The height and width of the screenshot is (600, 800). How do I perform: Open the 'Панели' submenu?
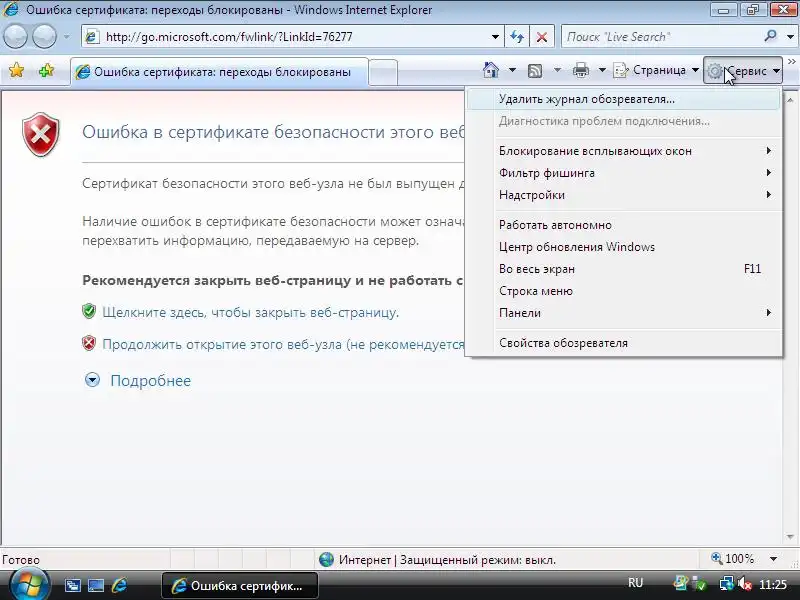tap(623, 313)
